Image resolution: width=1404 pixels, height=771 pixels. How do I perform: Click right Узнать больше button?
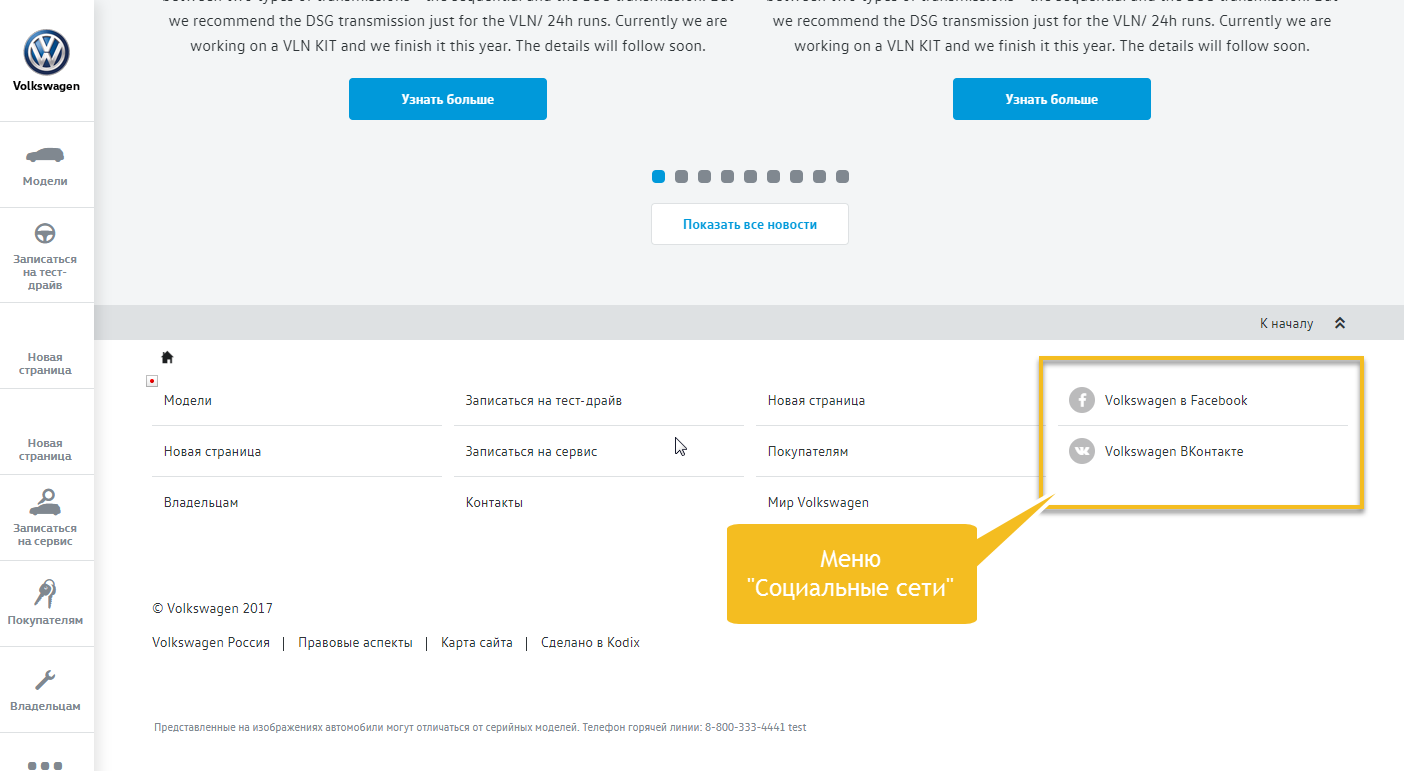click(1052, 99)
